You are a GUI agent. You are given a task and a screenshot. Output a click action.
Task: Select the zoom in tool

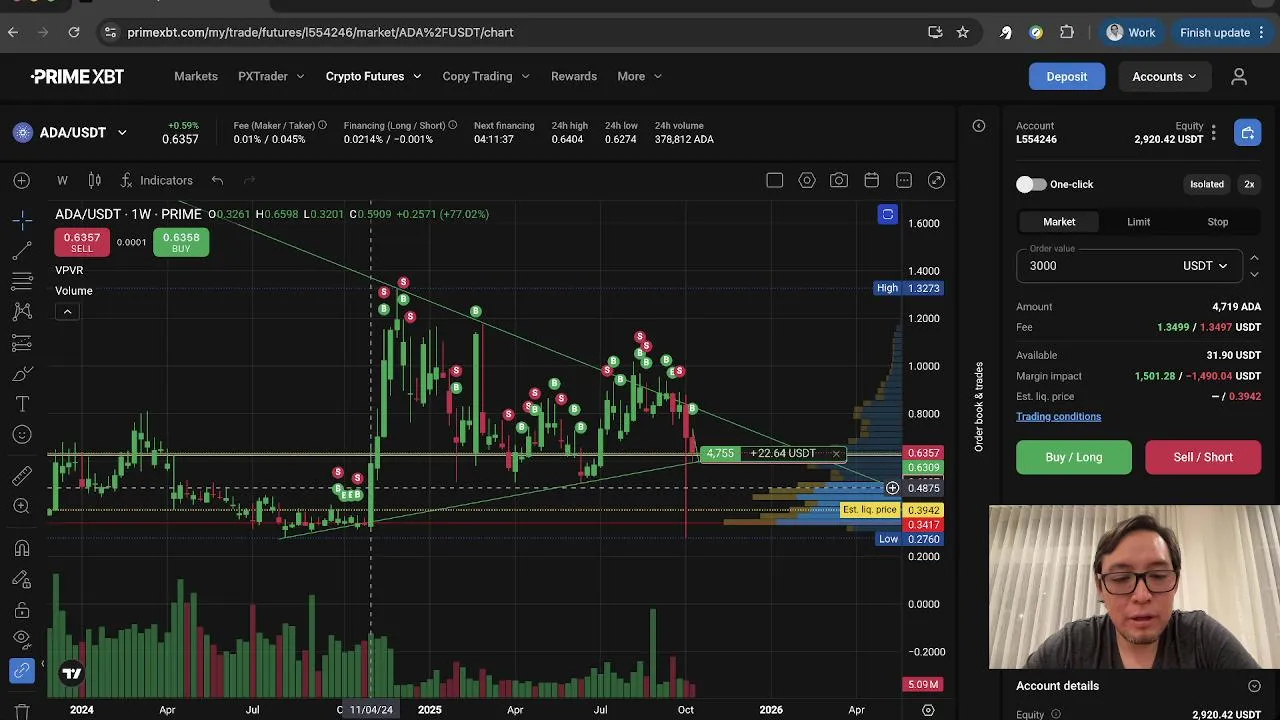[22, 507]
